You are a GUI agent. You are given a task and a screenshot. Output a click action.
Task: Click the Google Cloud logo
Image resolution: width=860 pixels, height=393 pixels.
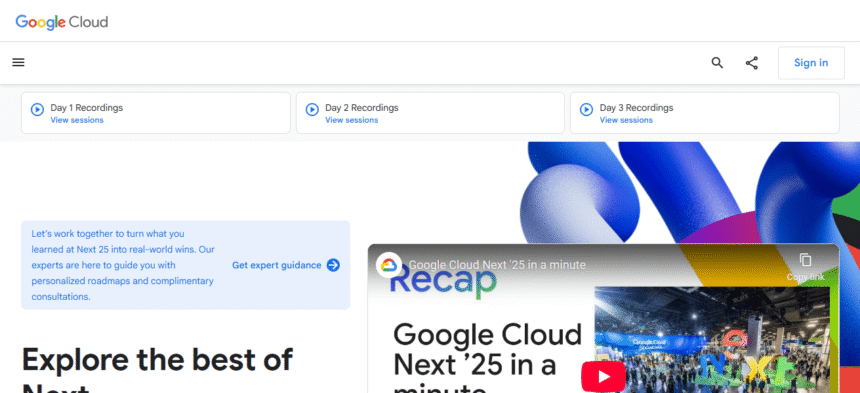61,22
